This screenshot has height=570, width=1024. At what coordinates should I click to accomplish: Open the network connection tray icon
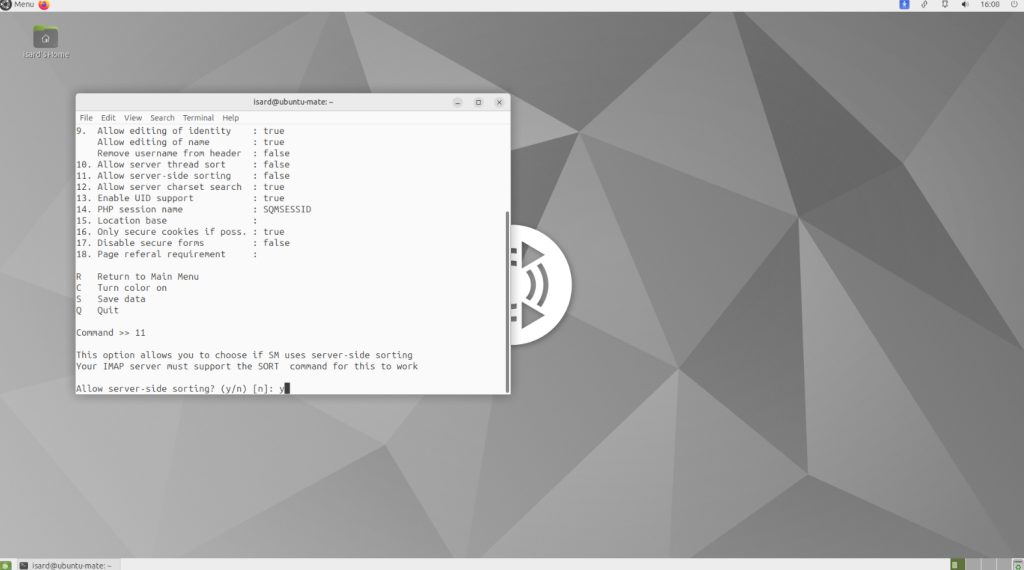[924, 5]
